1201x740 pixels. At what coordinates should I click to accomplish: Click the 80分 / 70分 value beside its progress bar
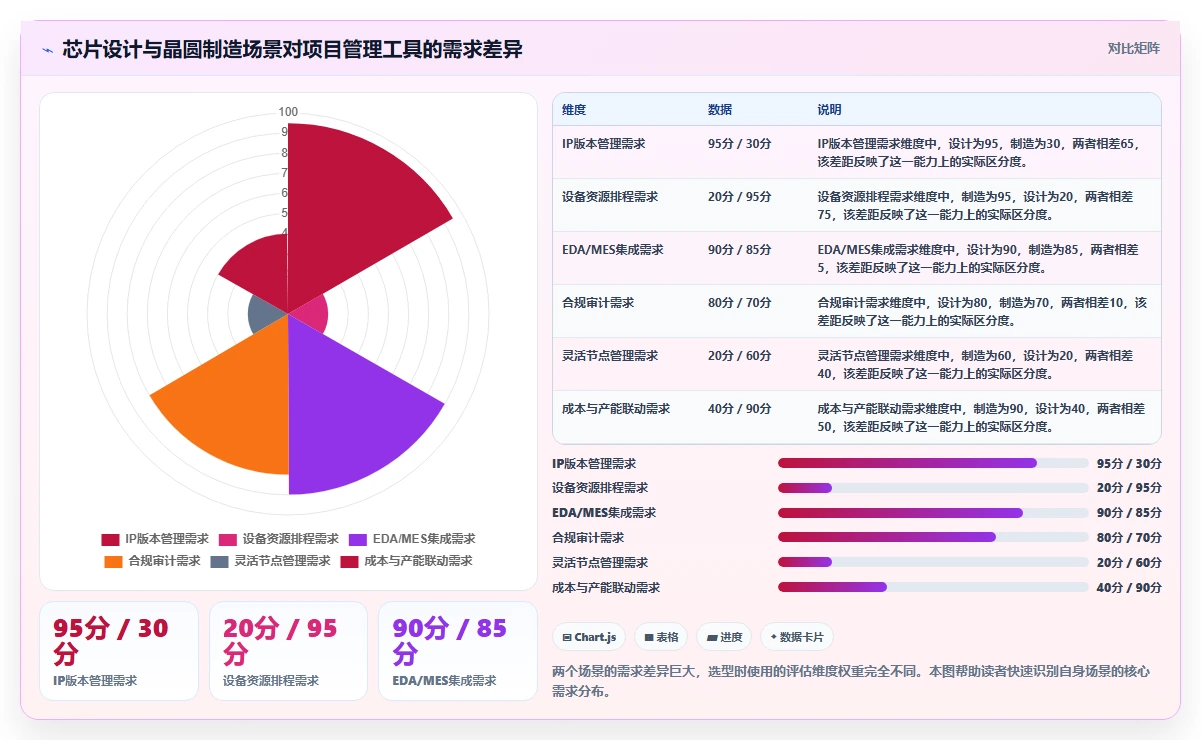click(x=1129, y=538)
